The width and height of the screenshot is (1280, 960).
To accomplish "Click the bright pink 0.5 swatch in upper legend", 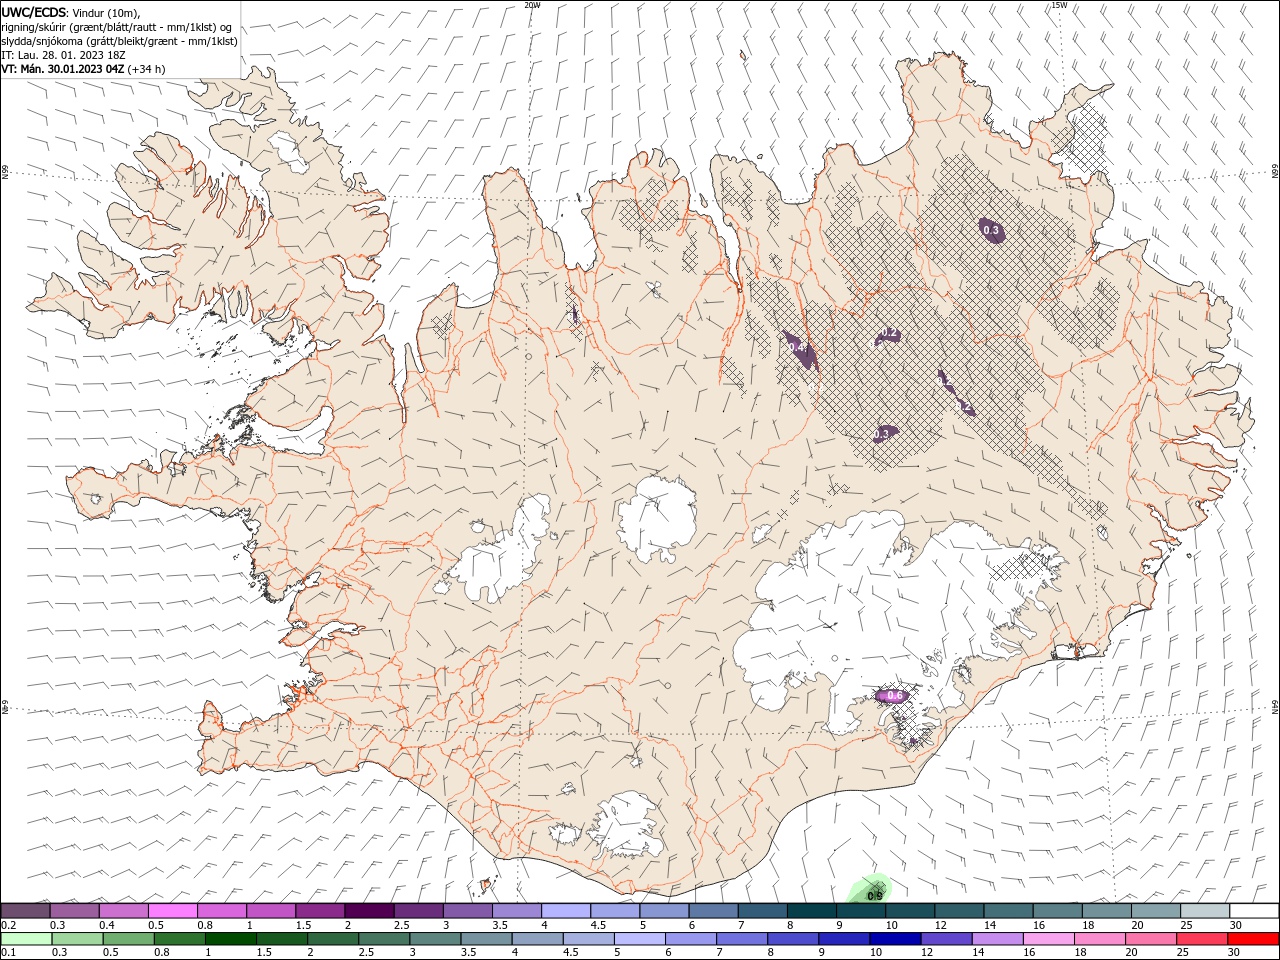I will [172, 911].
